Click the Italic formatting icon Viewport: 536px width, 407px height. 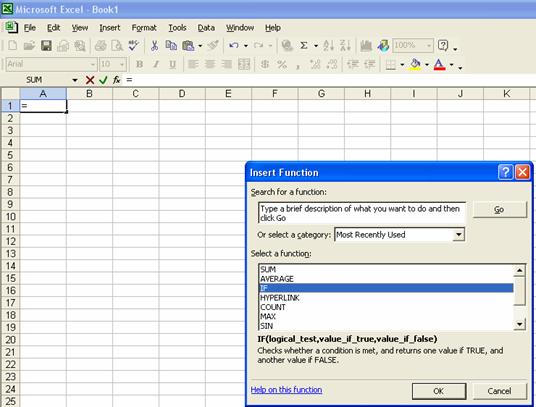pyautogui.click(x=156, y=64)
